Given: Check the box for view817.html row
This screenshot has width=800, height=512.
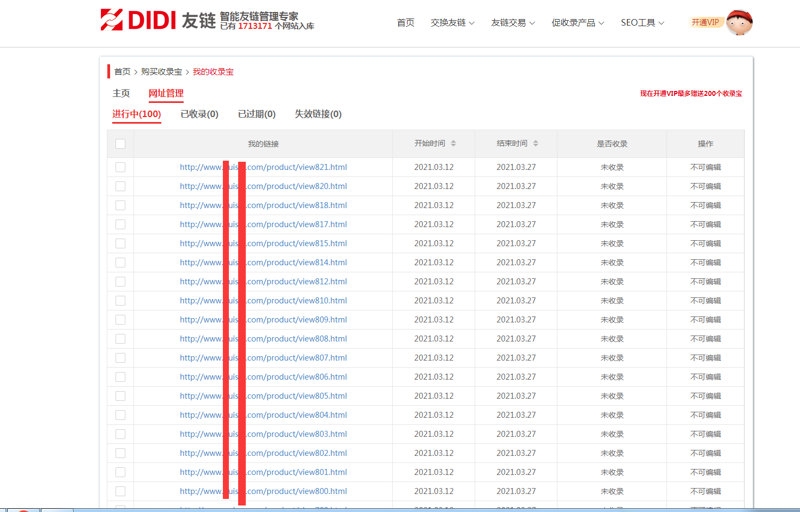Looking at the screenshot, I should pos(120,224).
